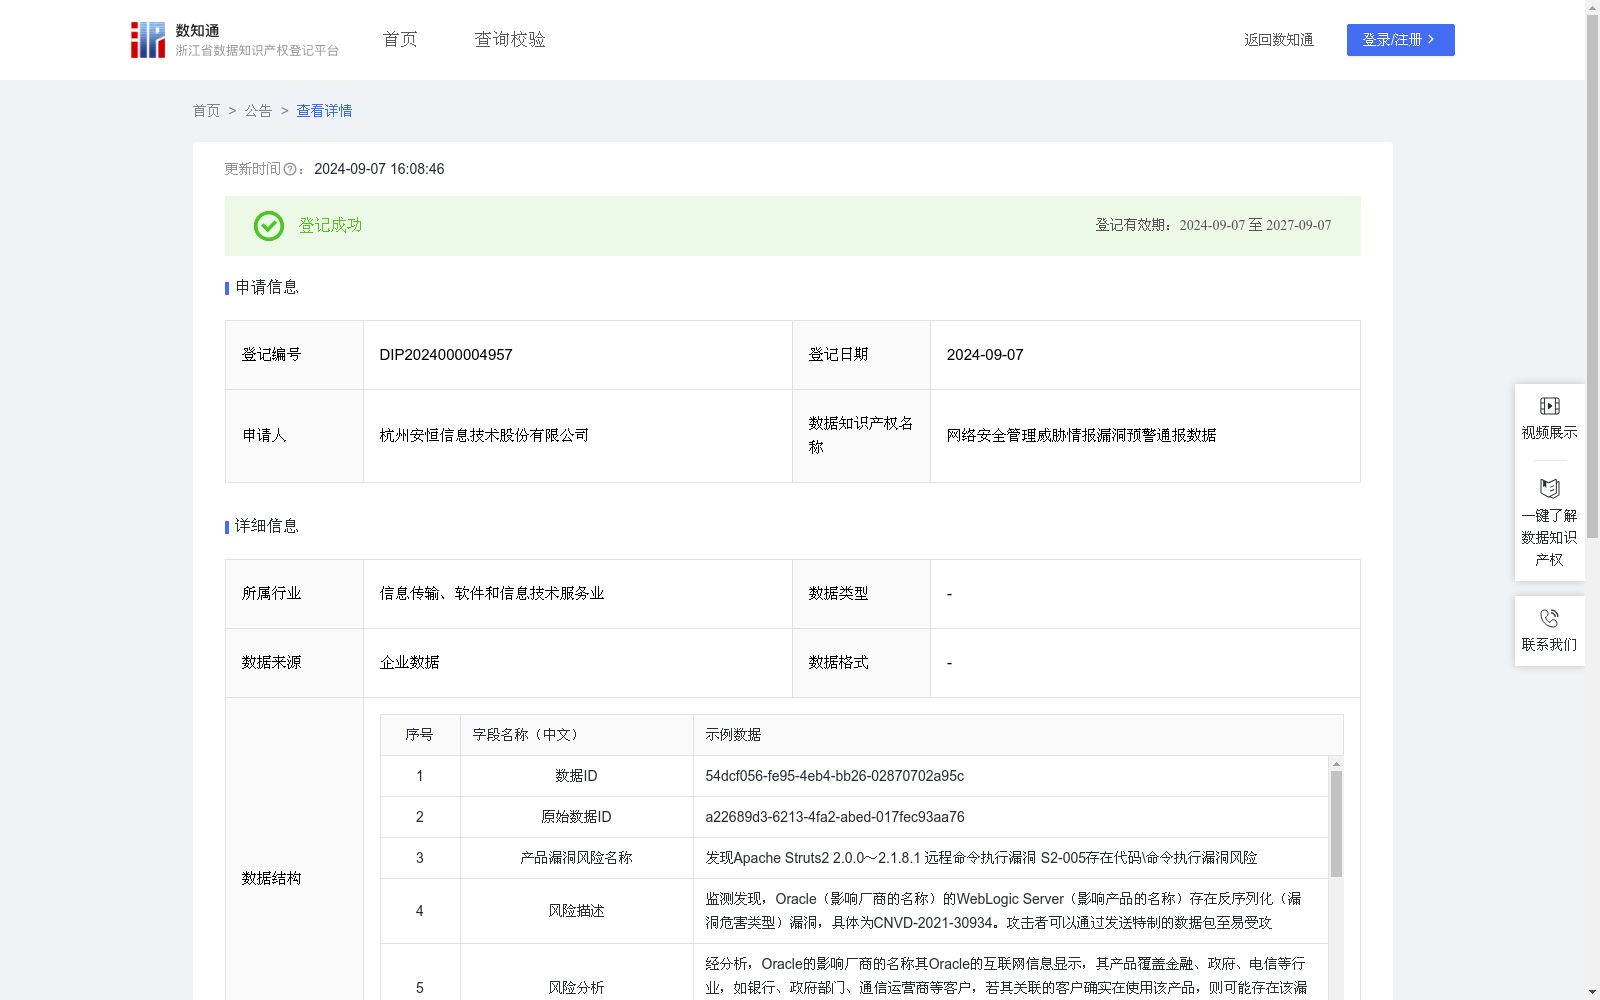Open the 首页 navigation menu item

click(400, 39)
